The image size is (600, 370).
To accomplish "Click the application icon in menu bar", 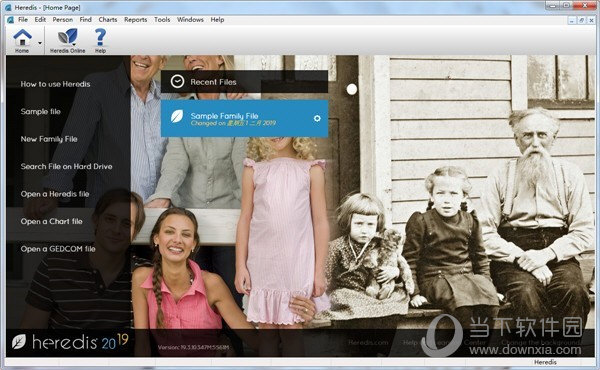I will pos(10,20).
